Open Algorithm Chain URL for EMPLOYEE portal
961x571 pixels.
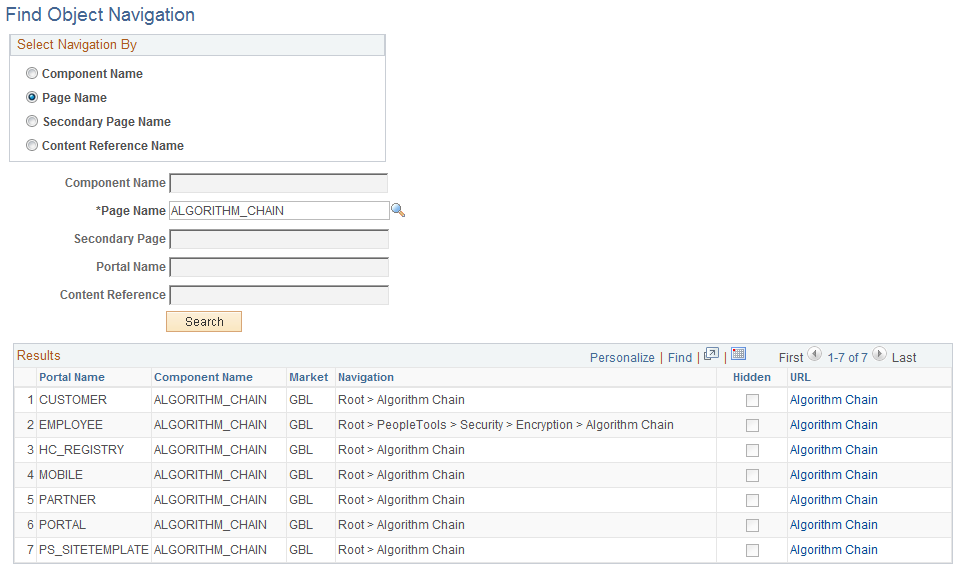(834, 425)
